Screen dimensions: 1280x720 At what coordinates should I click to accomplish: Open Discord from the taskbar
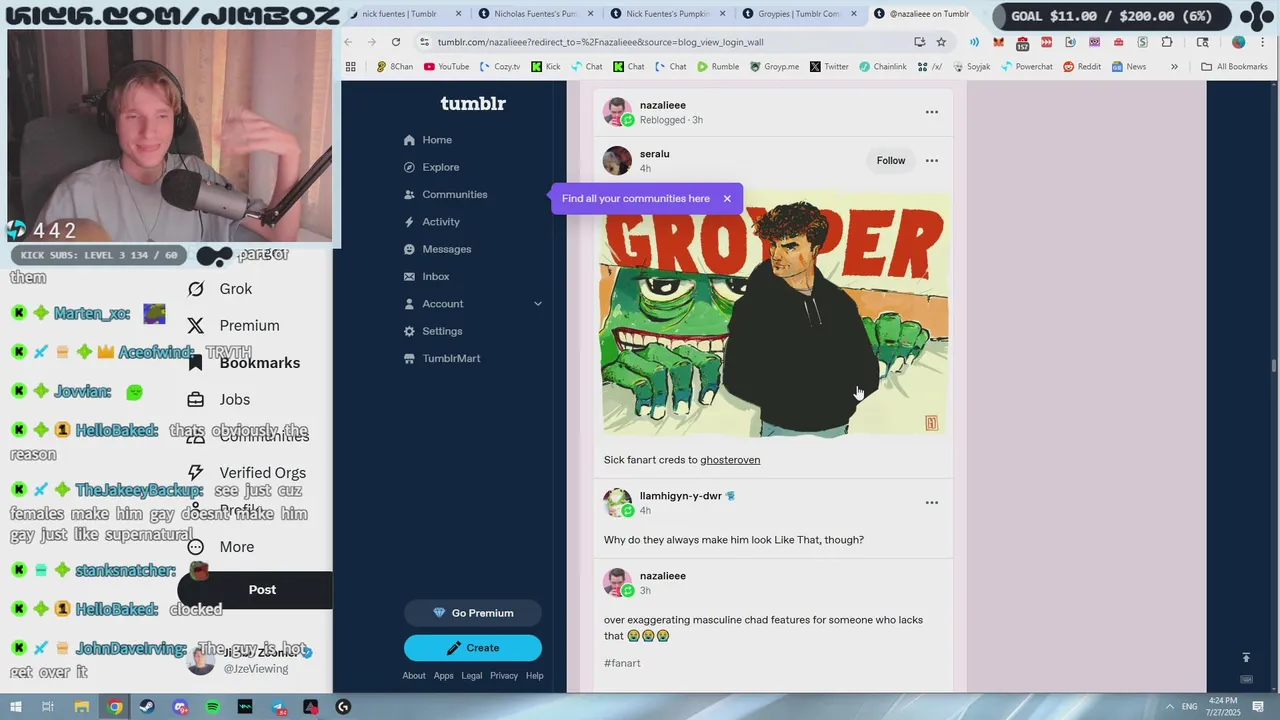(180, 707)
